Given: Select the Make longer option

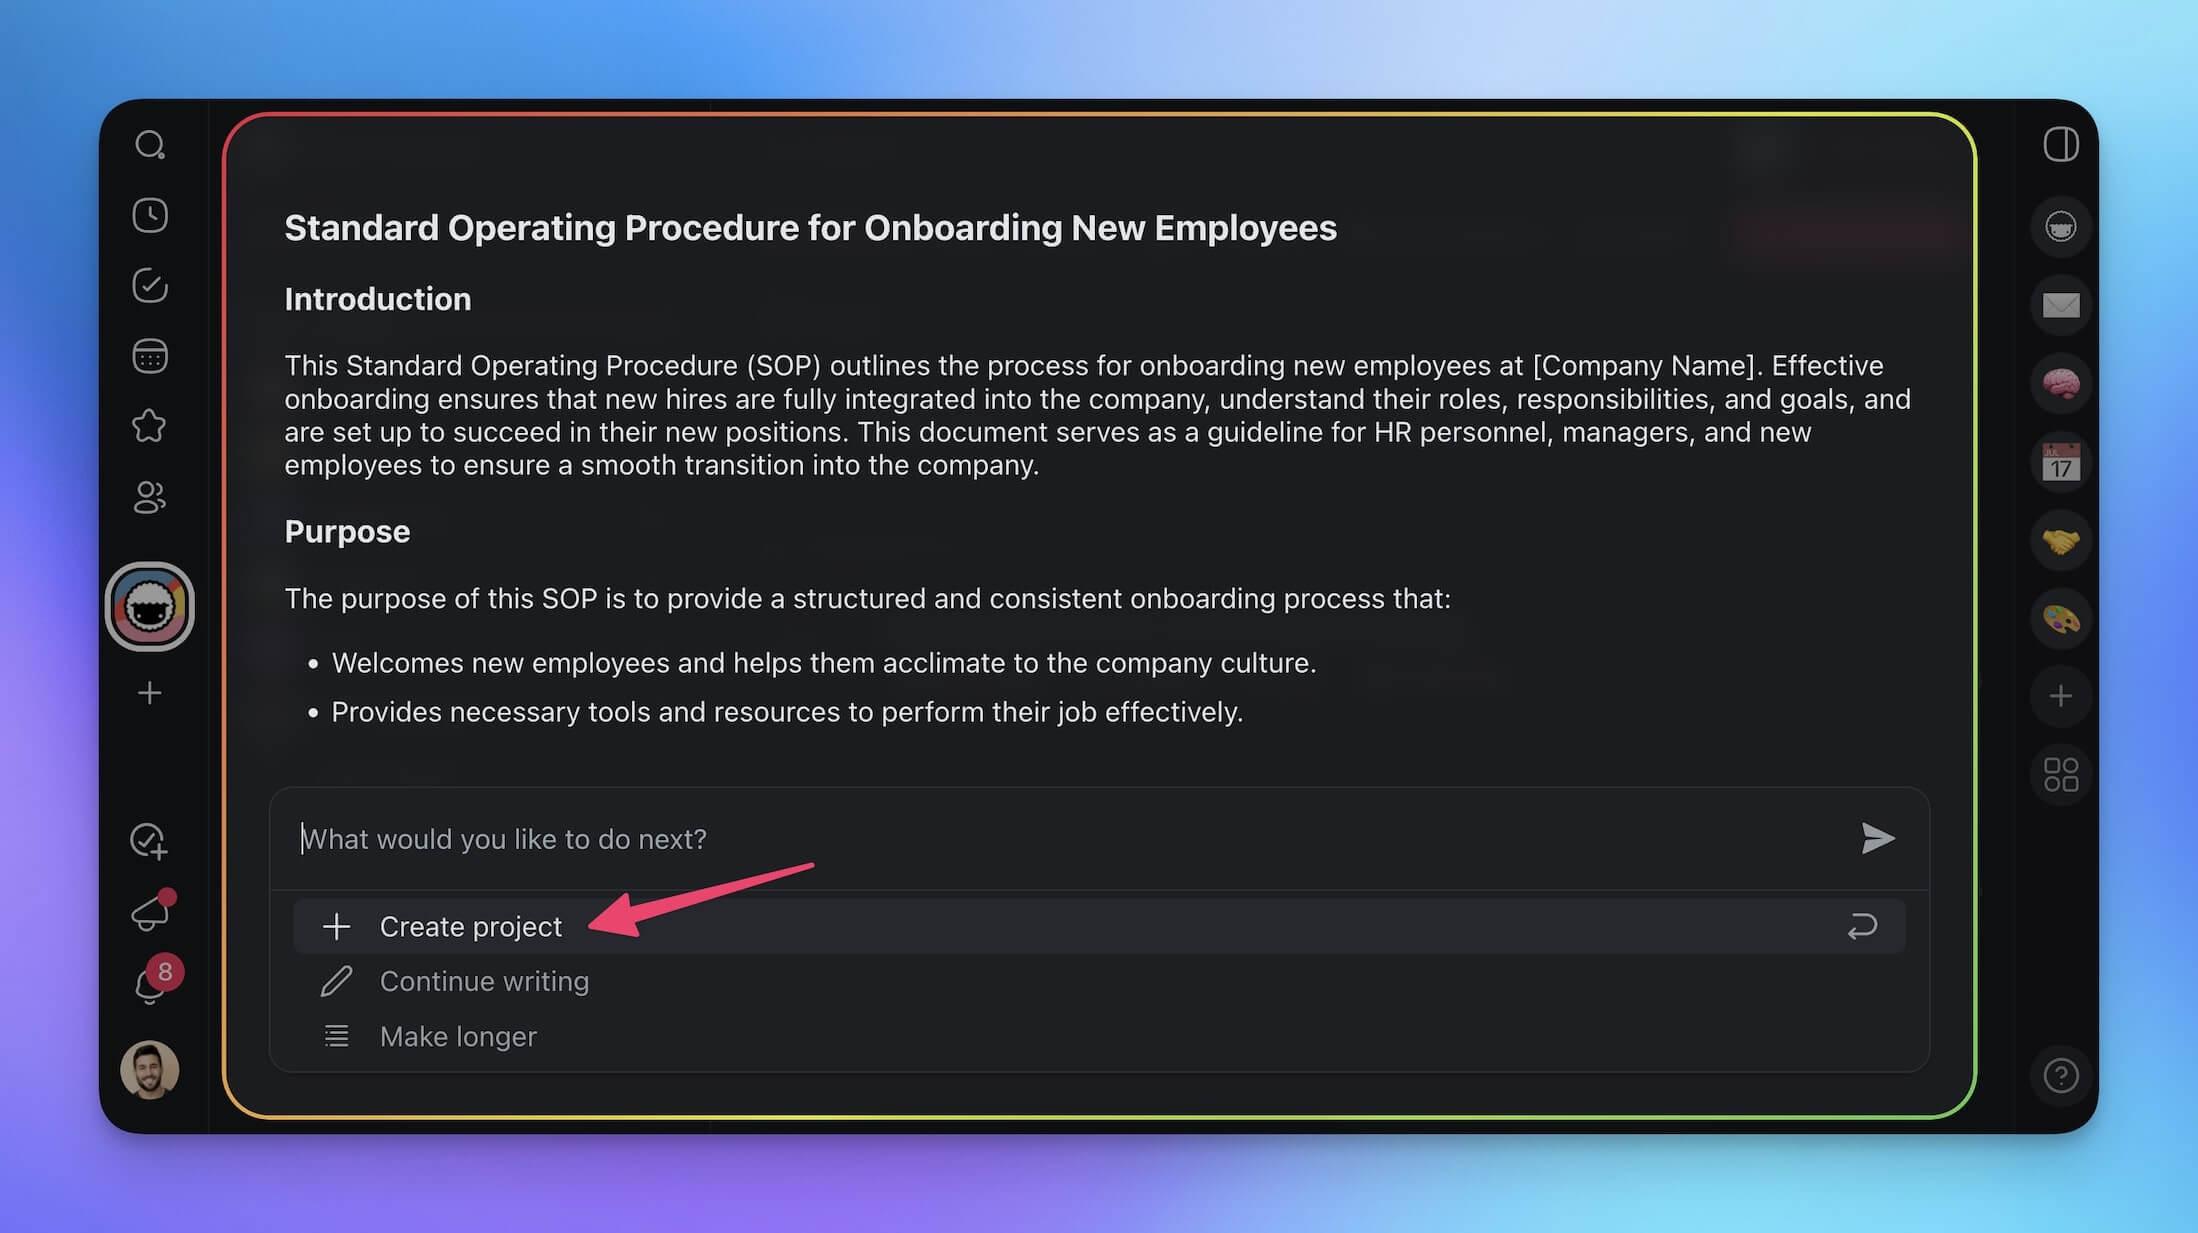Looking at the screenshot, I should click(x=458, y=1036).
